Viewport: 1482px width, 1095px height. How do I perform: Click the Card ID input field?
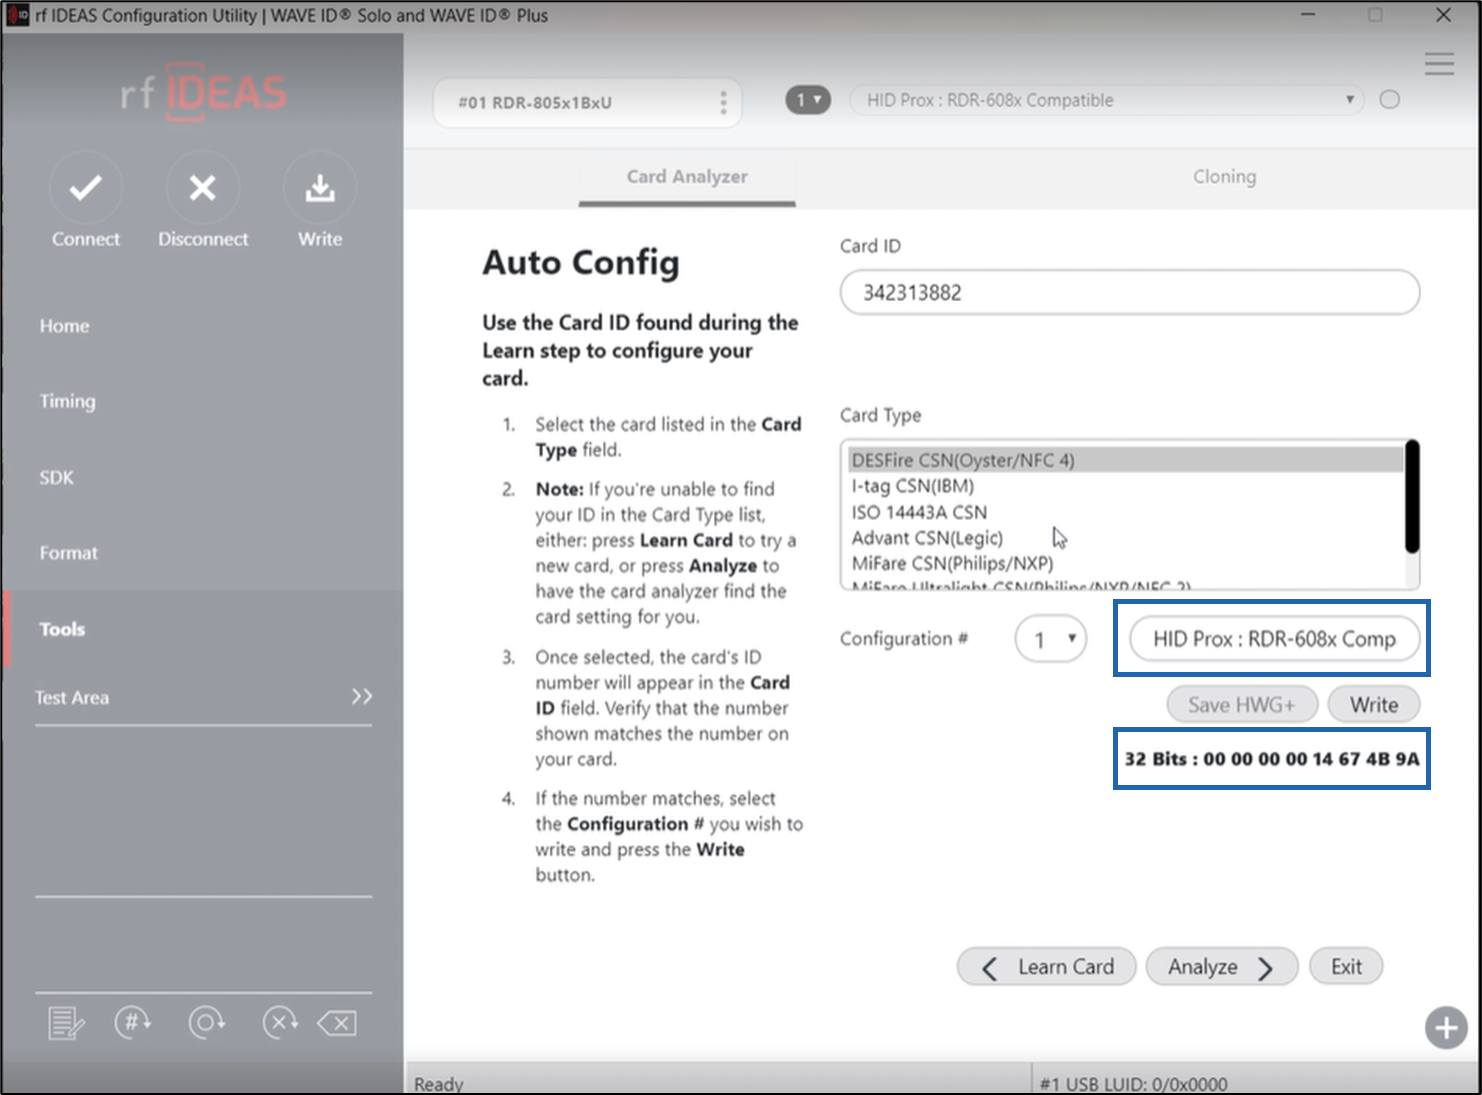click(x=1130, y=292)
